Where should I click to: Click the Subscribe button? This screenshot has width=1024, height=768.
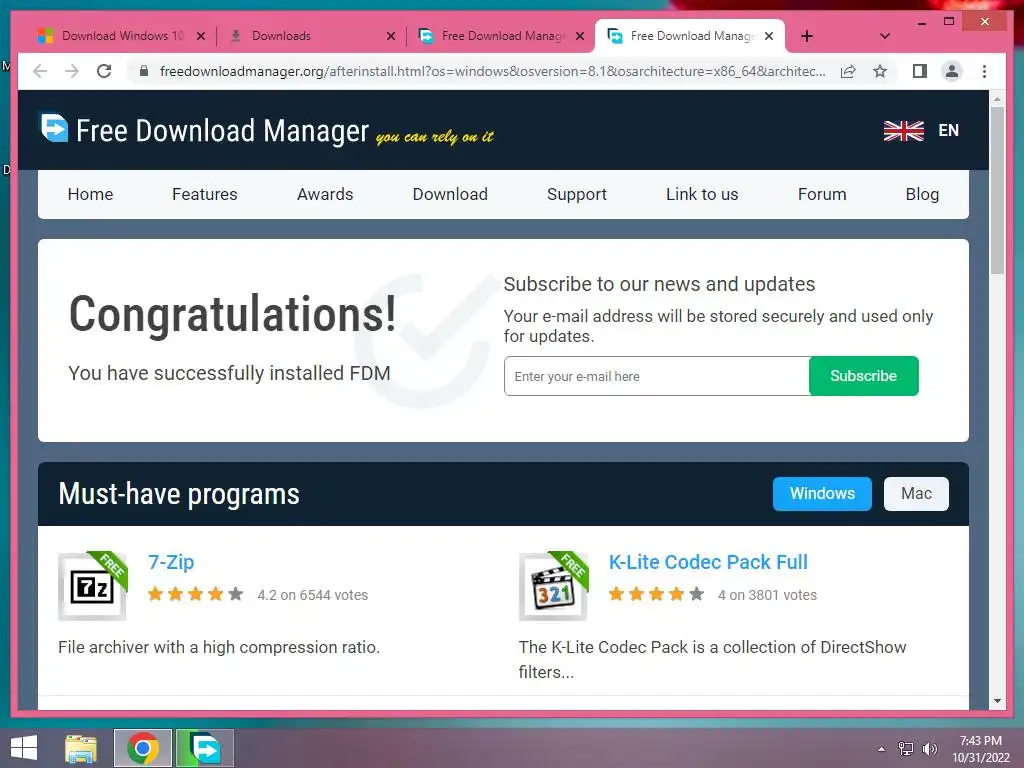pos(863,376)
